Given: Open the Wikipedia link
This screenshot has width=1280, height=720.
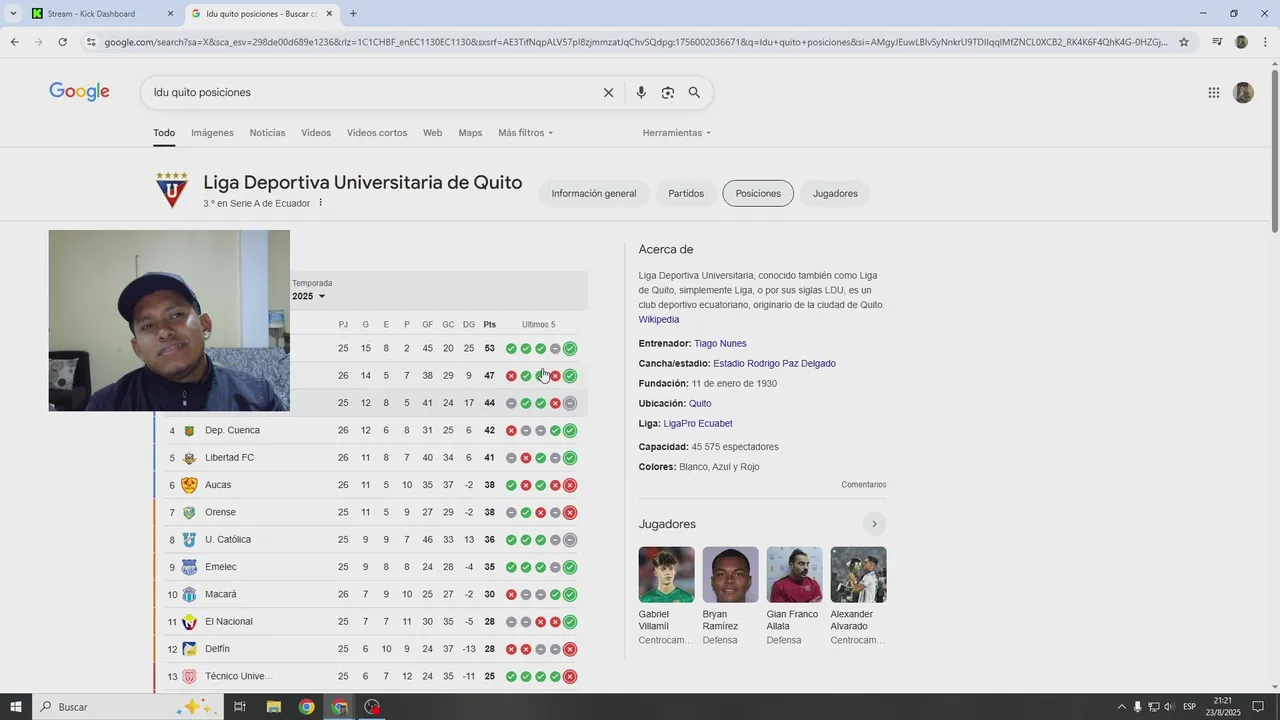Looking at the screenshot, I should [x=659, y=320].
